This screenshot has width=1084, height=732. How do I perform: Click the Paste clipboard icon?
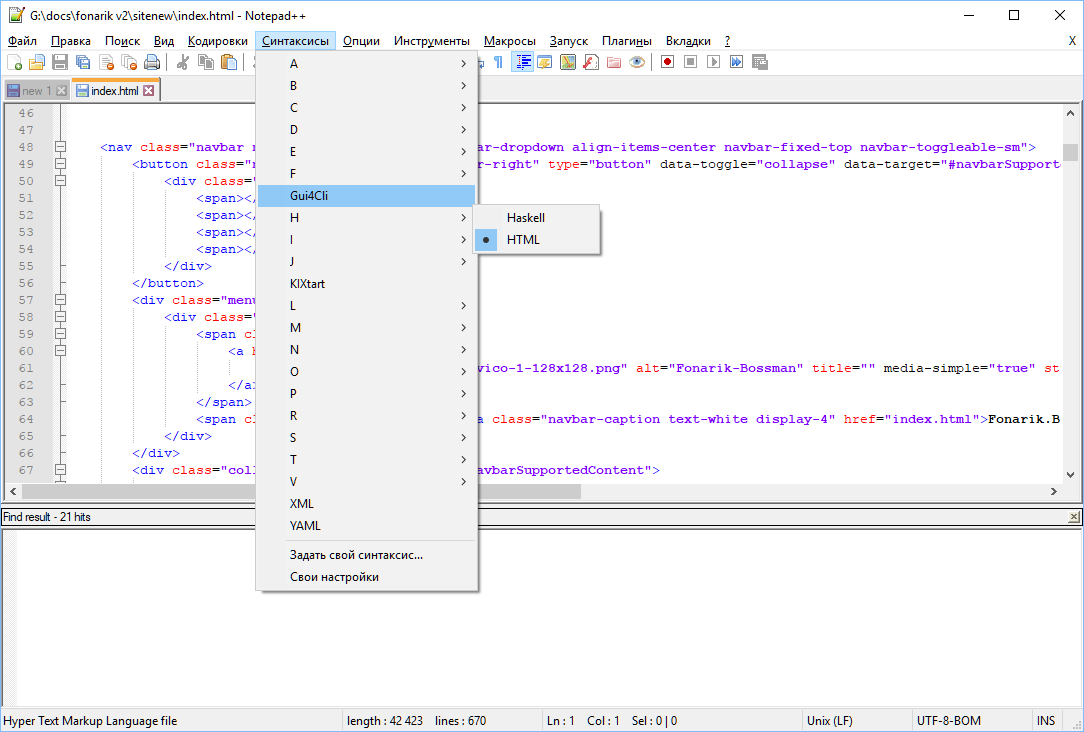(x=229, y=62)
